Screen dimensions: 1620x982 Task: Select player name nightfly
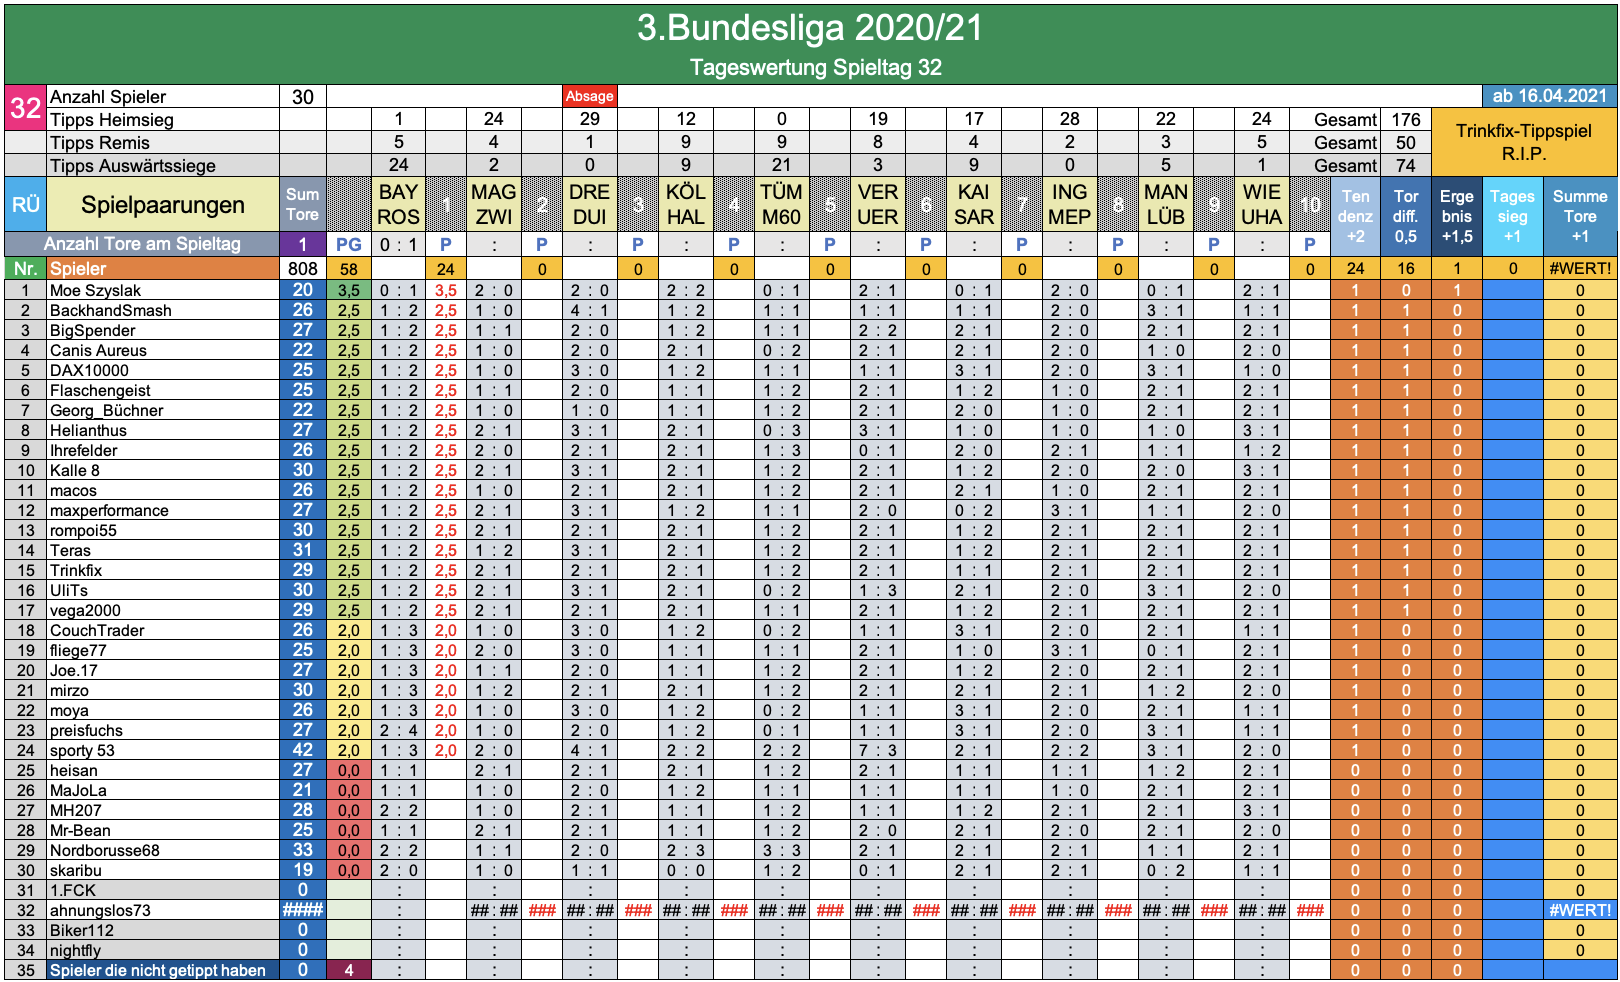coord(76,950)
